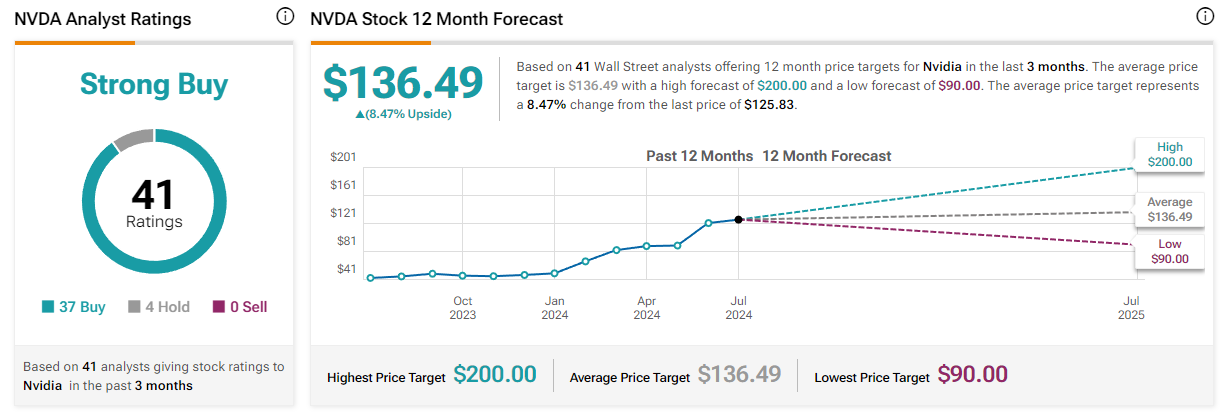Click the 41 Ratings donut chart center
This screenshot has height=416, width=1224.
154,204
